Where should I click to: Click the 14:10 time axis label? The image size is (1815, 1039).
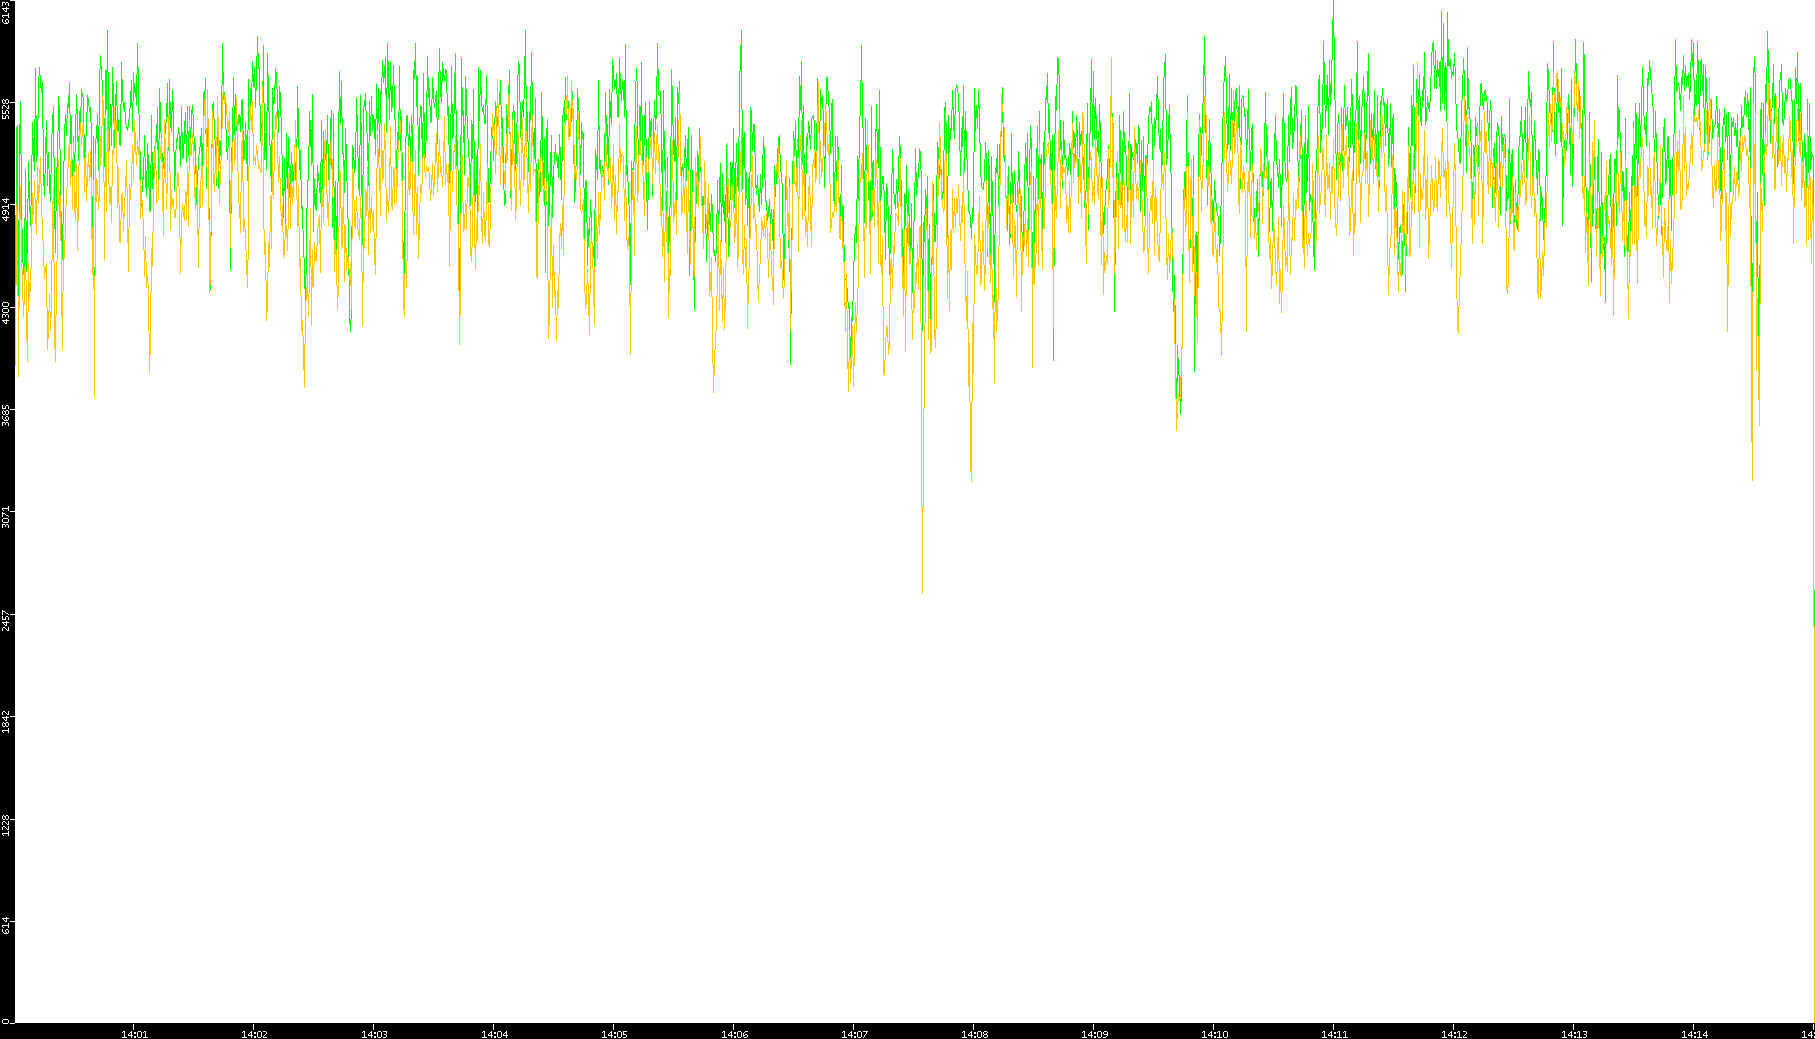[1214, 1034]
